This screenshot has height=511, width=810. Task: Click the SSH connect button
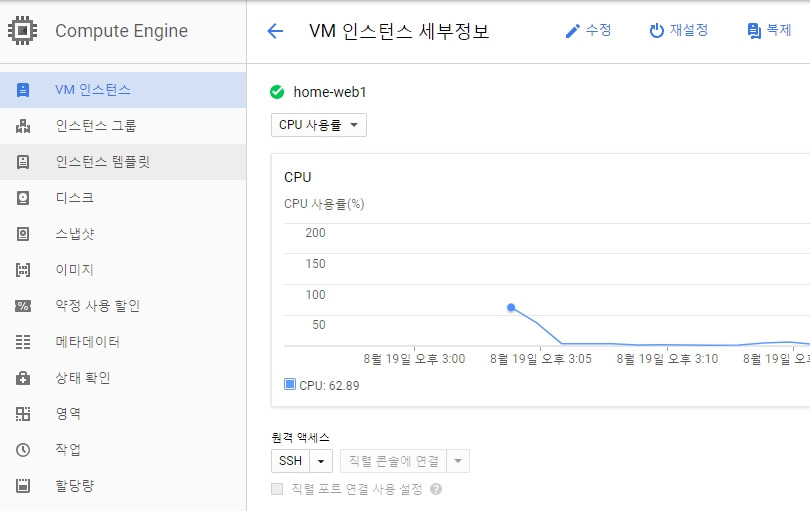[x=290, y=461]
